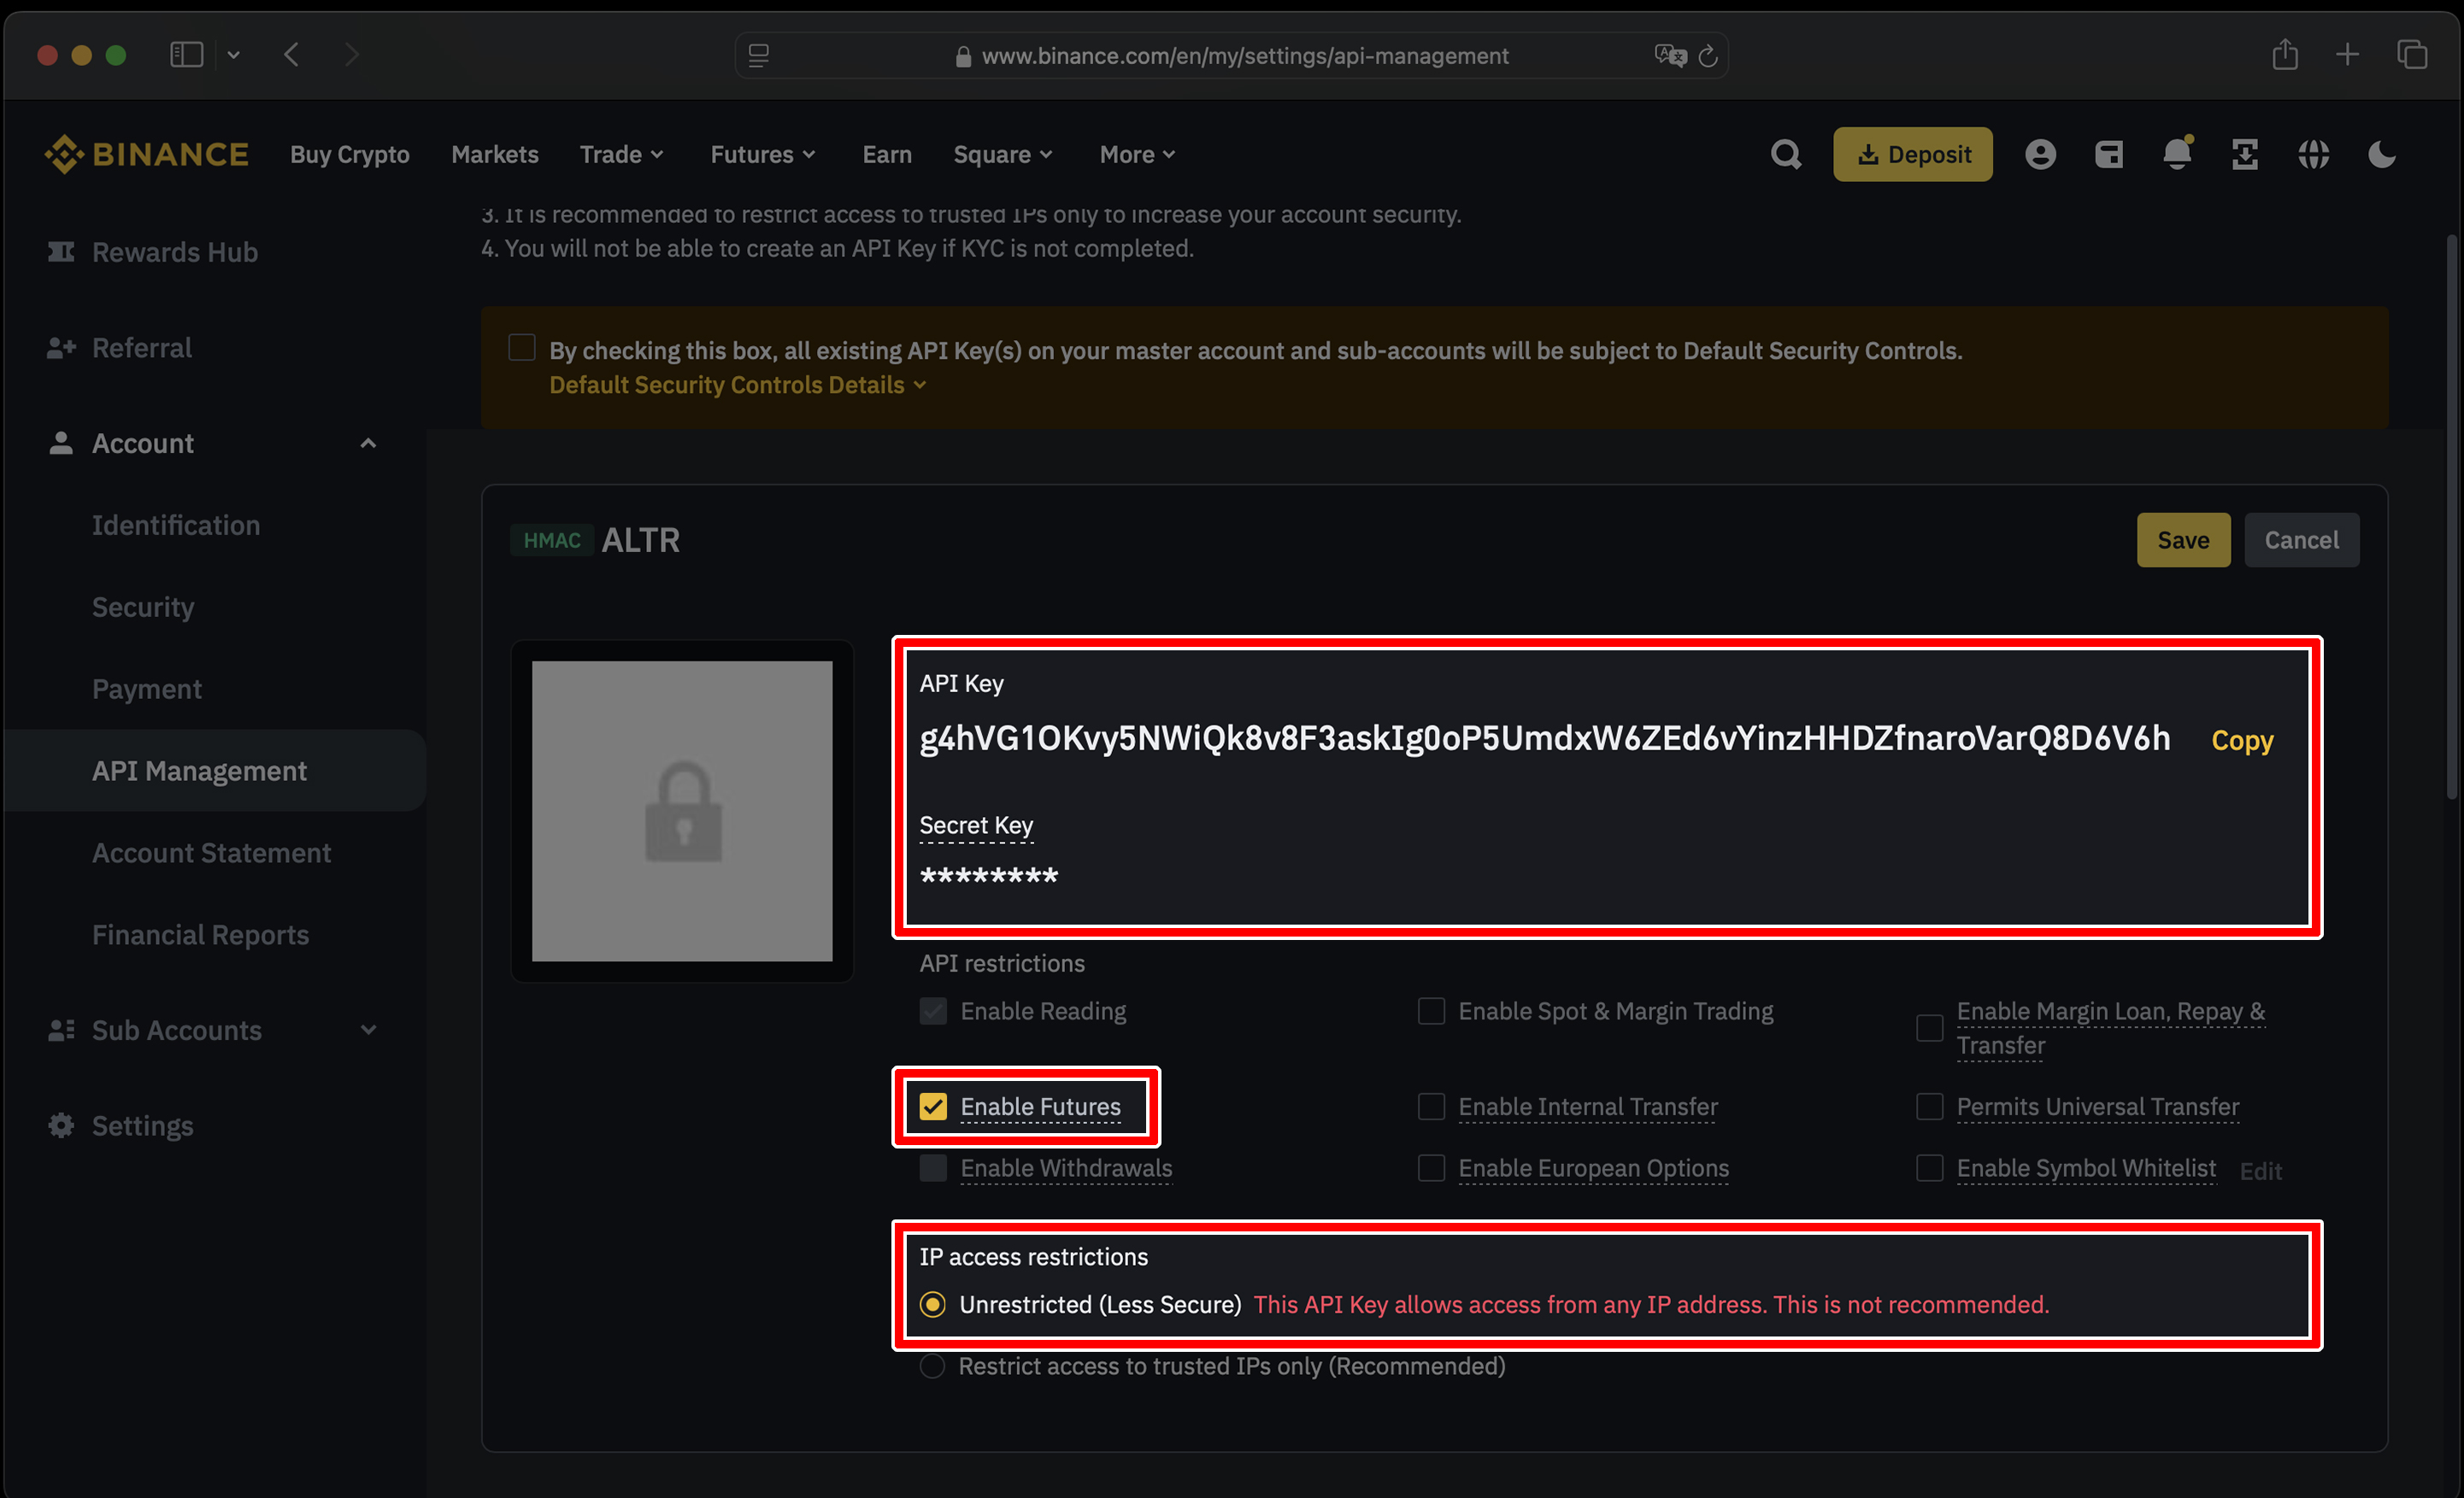Click the download/scan app icon
This screenshot has width=2464, height=1498.
(2245, 154)
